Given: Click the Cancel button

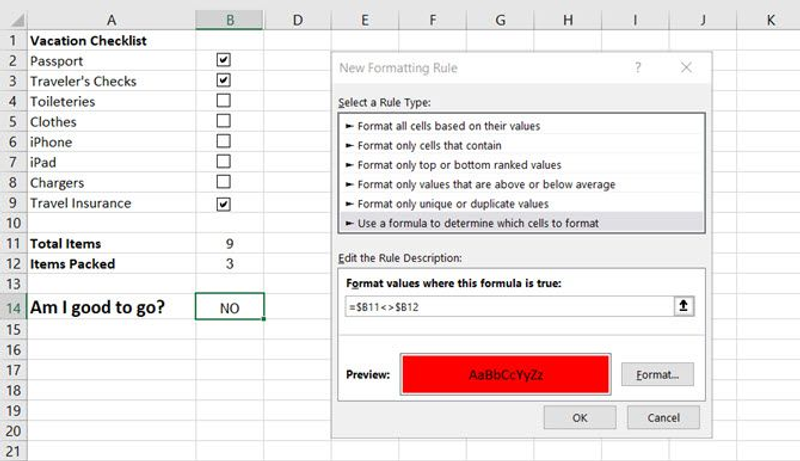Looking at the screenshot, I should pos(663,418).
